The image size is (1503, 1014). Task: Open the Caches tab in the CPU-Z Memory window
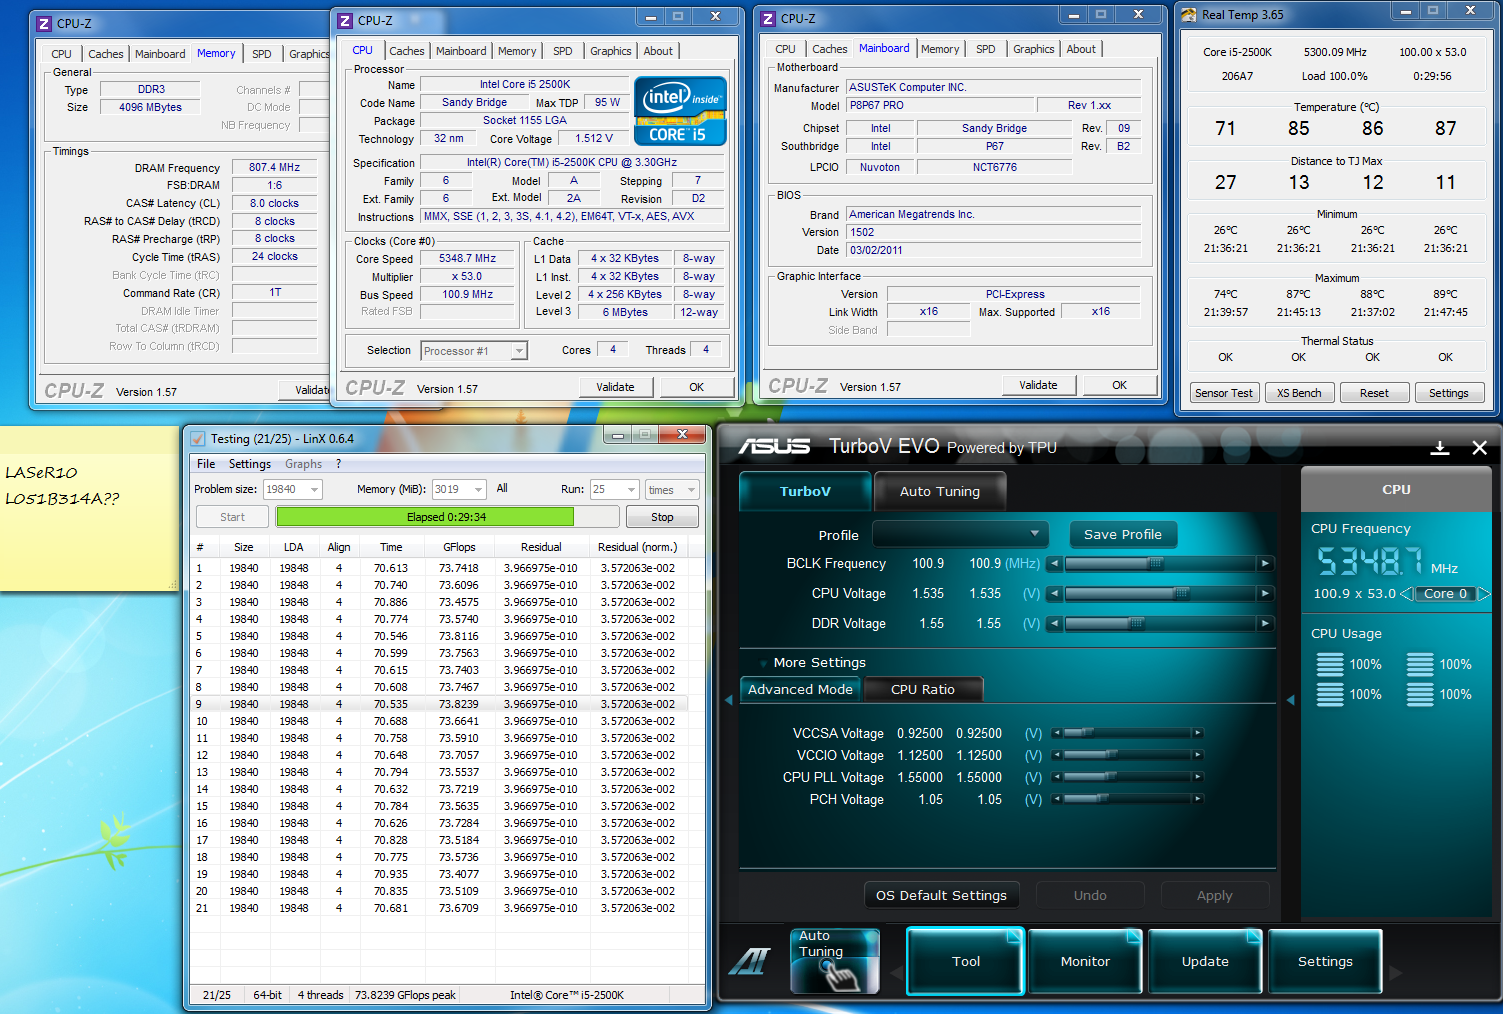coord(106,54)
